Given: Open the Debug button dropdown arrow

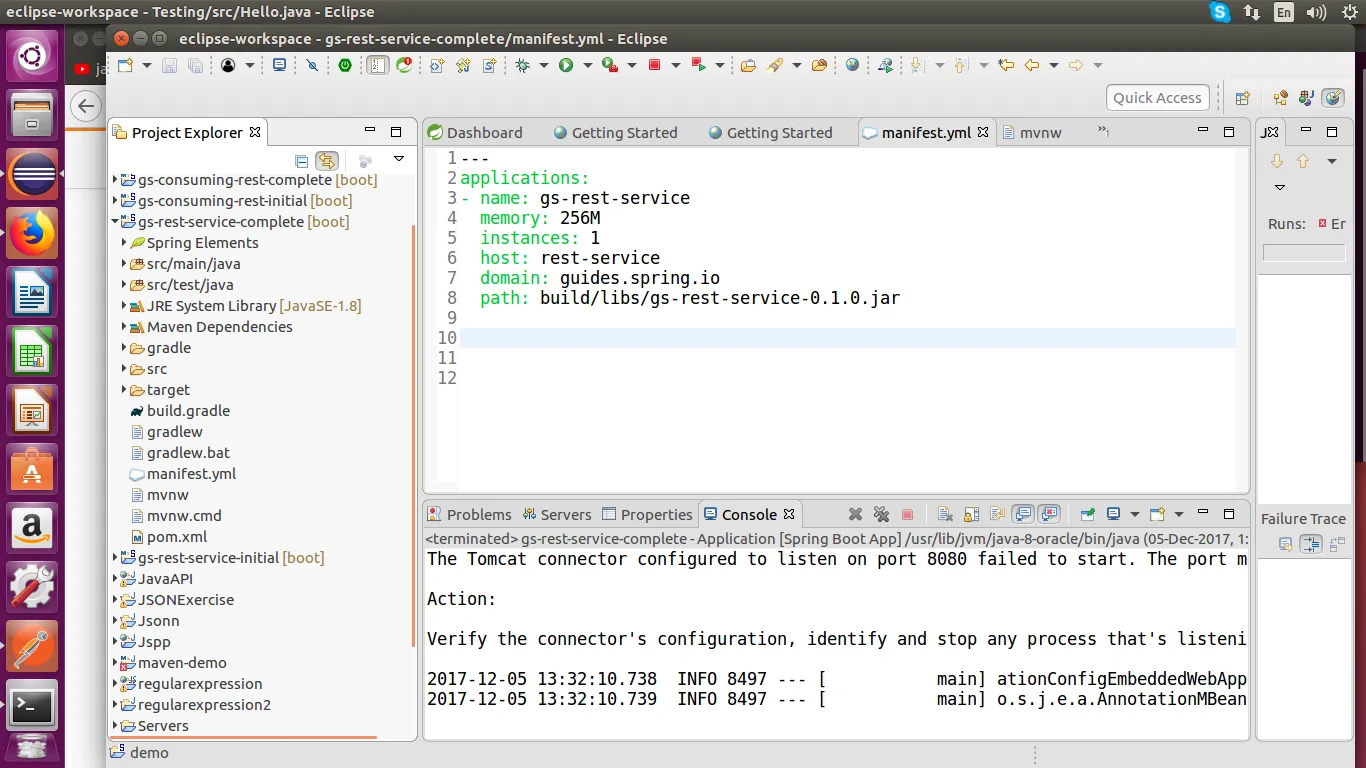Looking at the screenshot, I should tap(544, 65).
